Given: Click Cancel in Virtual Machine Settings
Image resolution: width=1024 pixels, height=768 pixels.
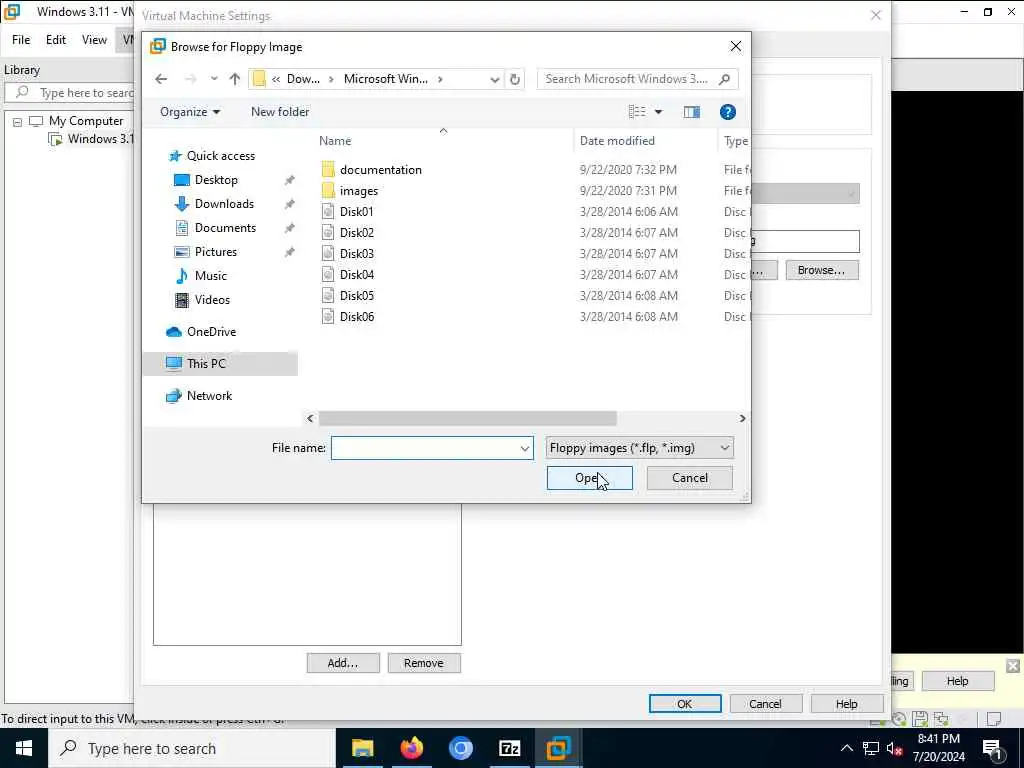Looking at the screenshot, I should click(x=765, y=704).
